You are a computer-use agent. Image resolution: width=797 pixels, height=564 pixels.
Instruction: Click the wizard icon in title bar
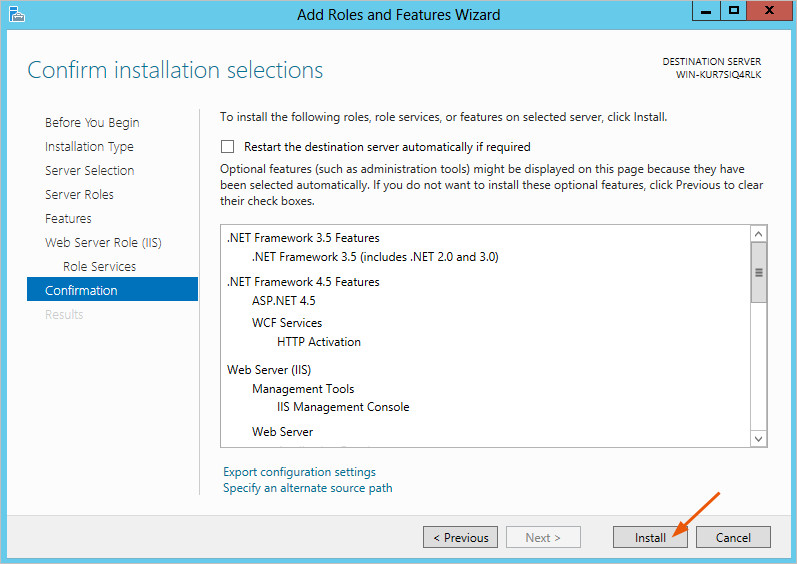15,14
